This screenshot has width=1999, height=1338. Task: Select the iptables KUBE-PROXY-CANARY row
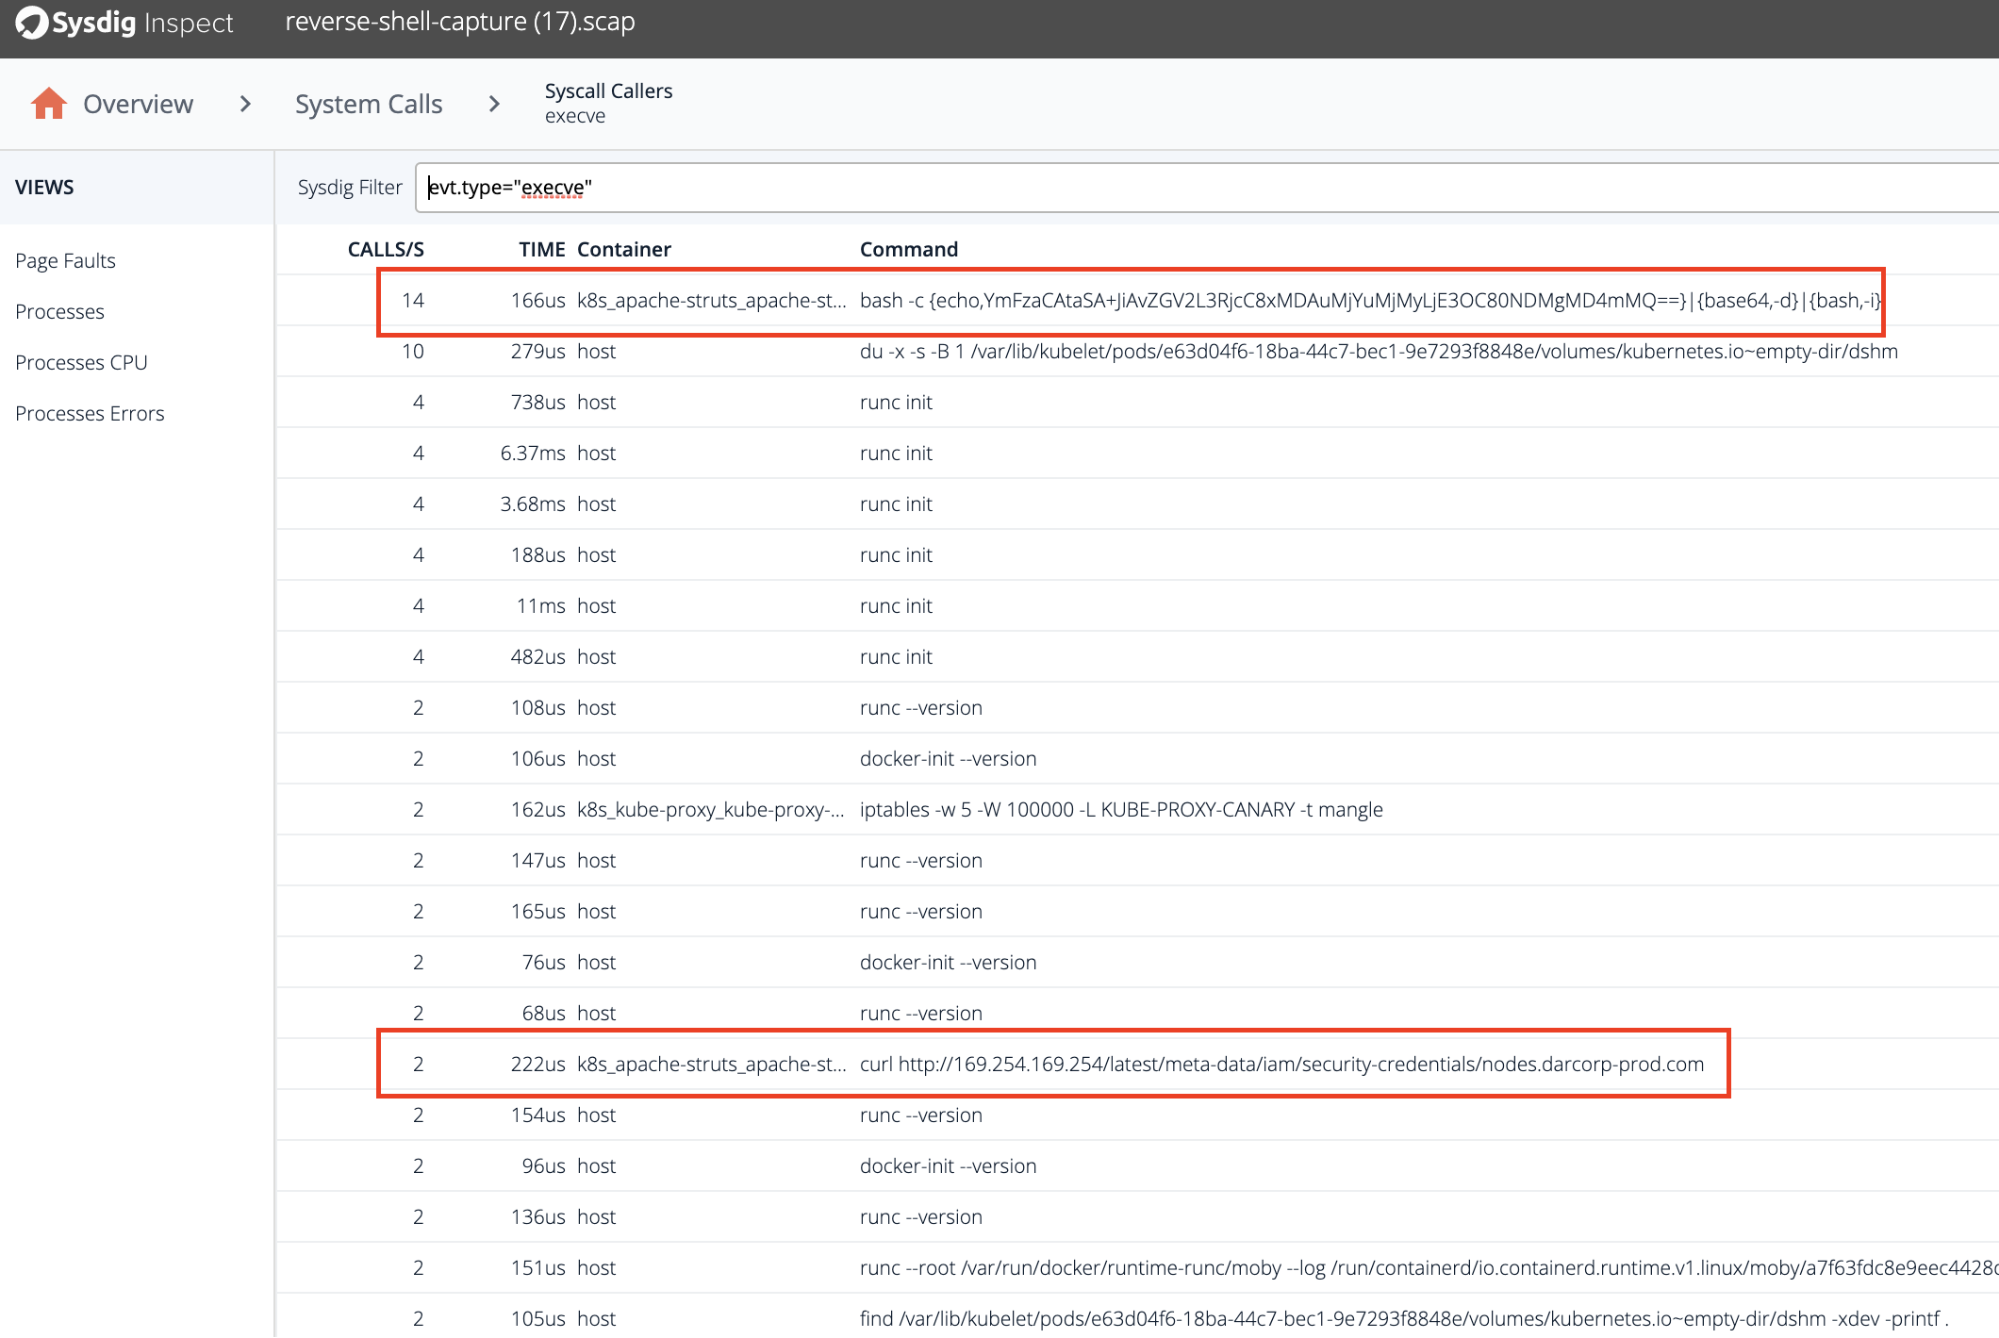(x=1120, y=810)
